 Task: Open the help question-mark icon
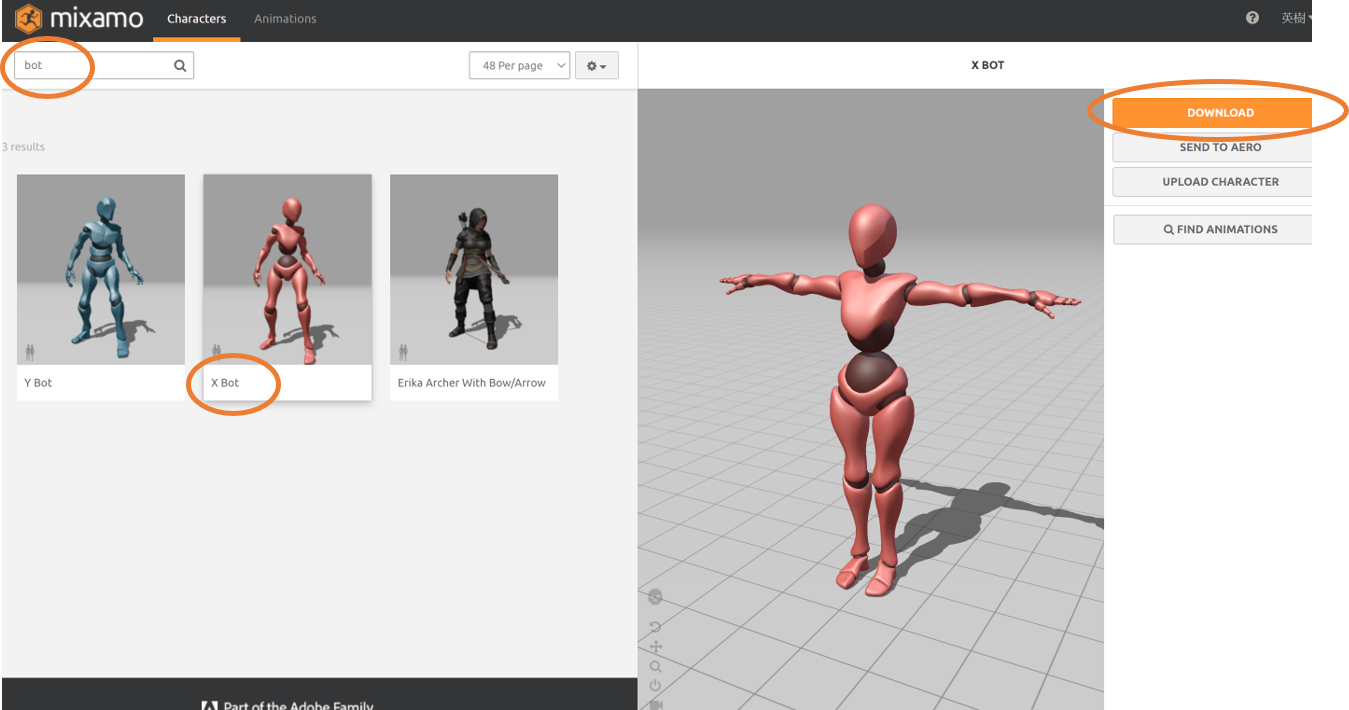1252,18
